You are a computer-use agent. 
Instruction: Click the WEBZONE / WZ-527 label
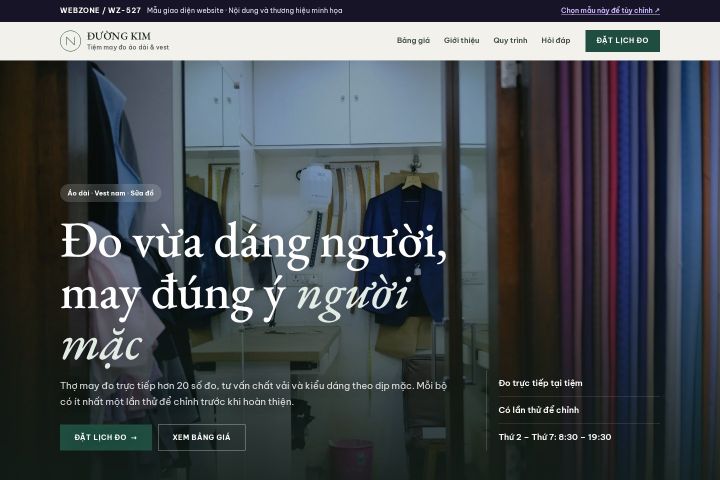(100, 10)
